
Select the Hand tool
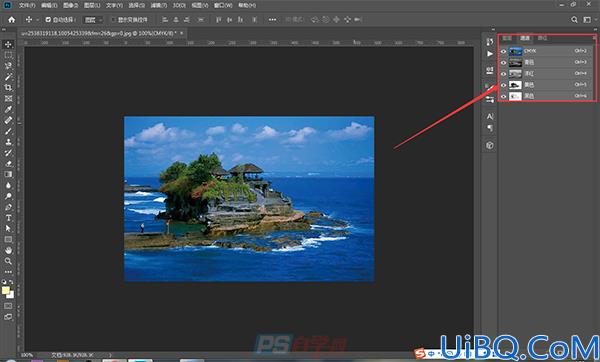click(8, 250)
